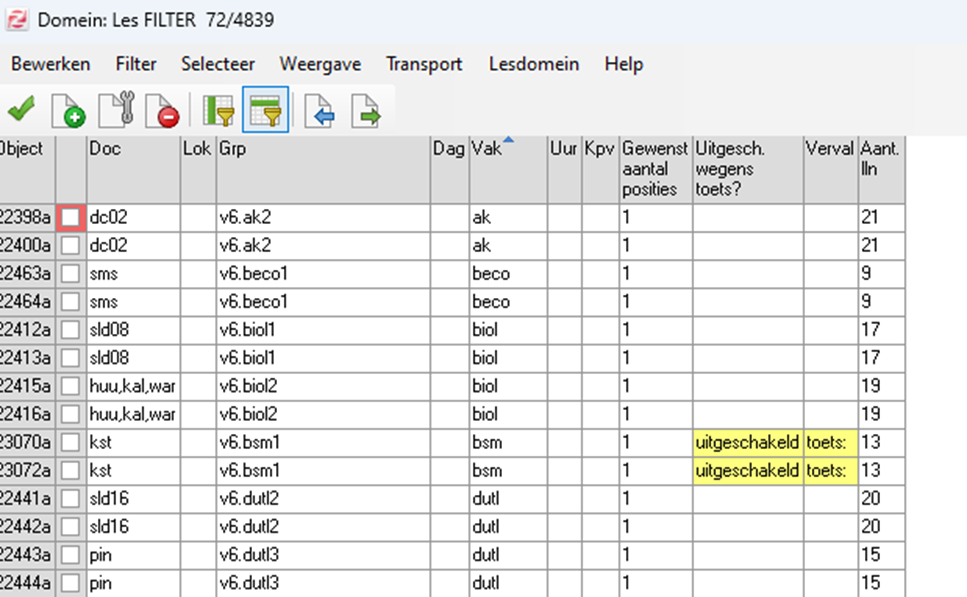This screenshot has width=967, height=597.
Task: Tick the checkbox for first dc02 row
Action: [70, 217]
